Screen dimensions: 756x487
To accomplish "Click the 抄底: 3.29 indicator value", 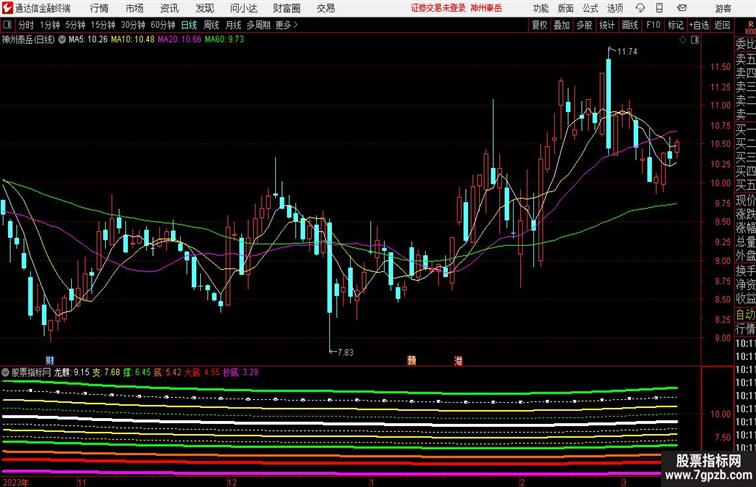I will point(240,372).
